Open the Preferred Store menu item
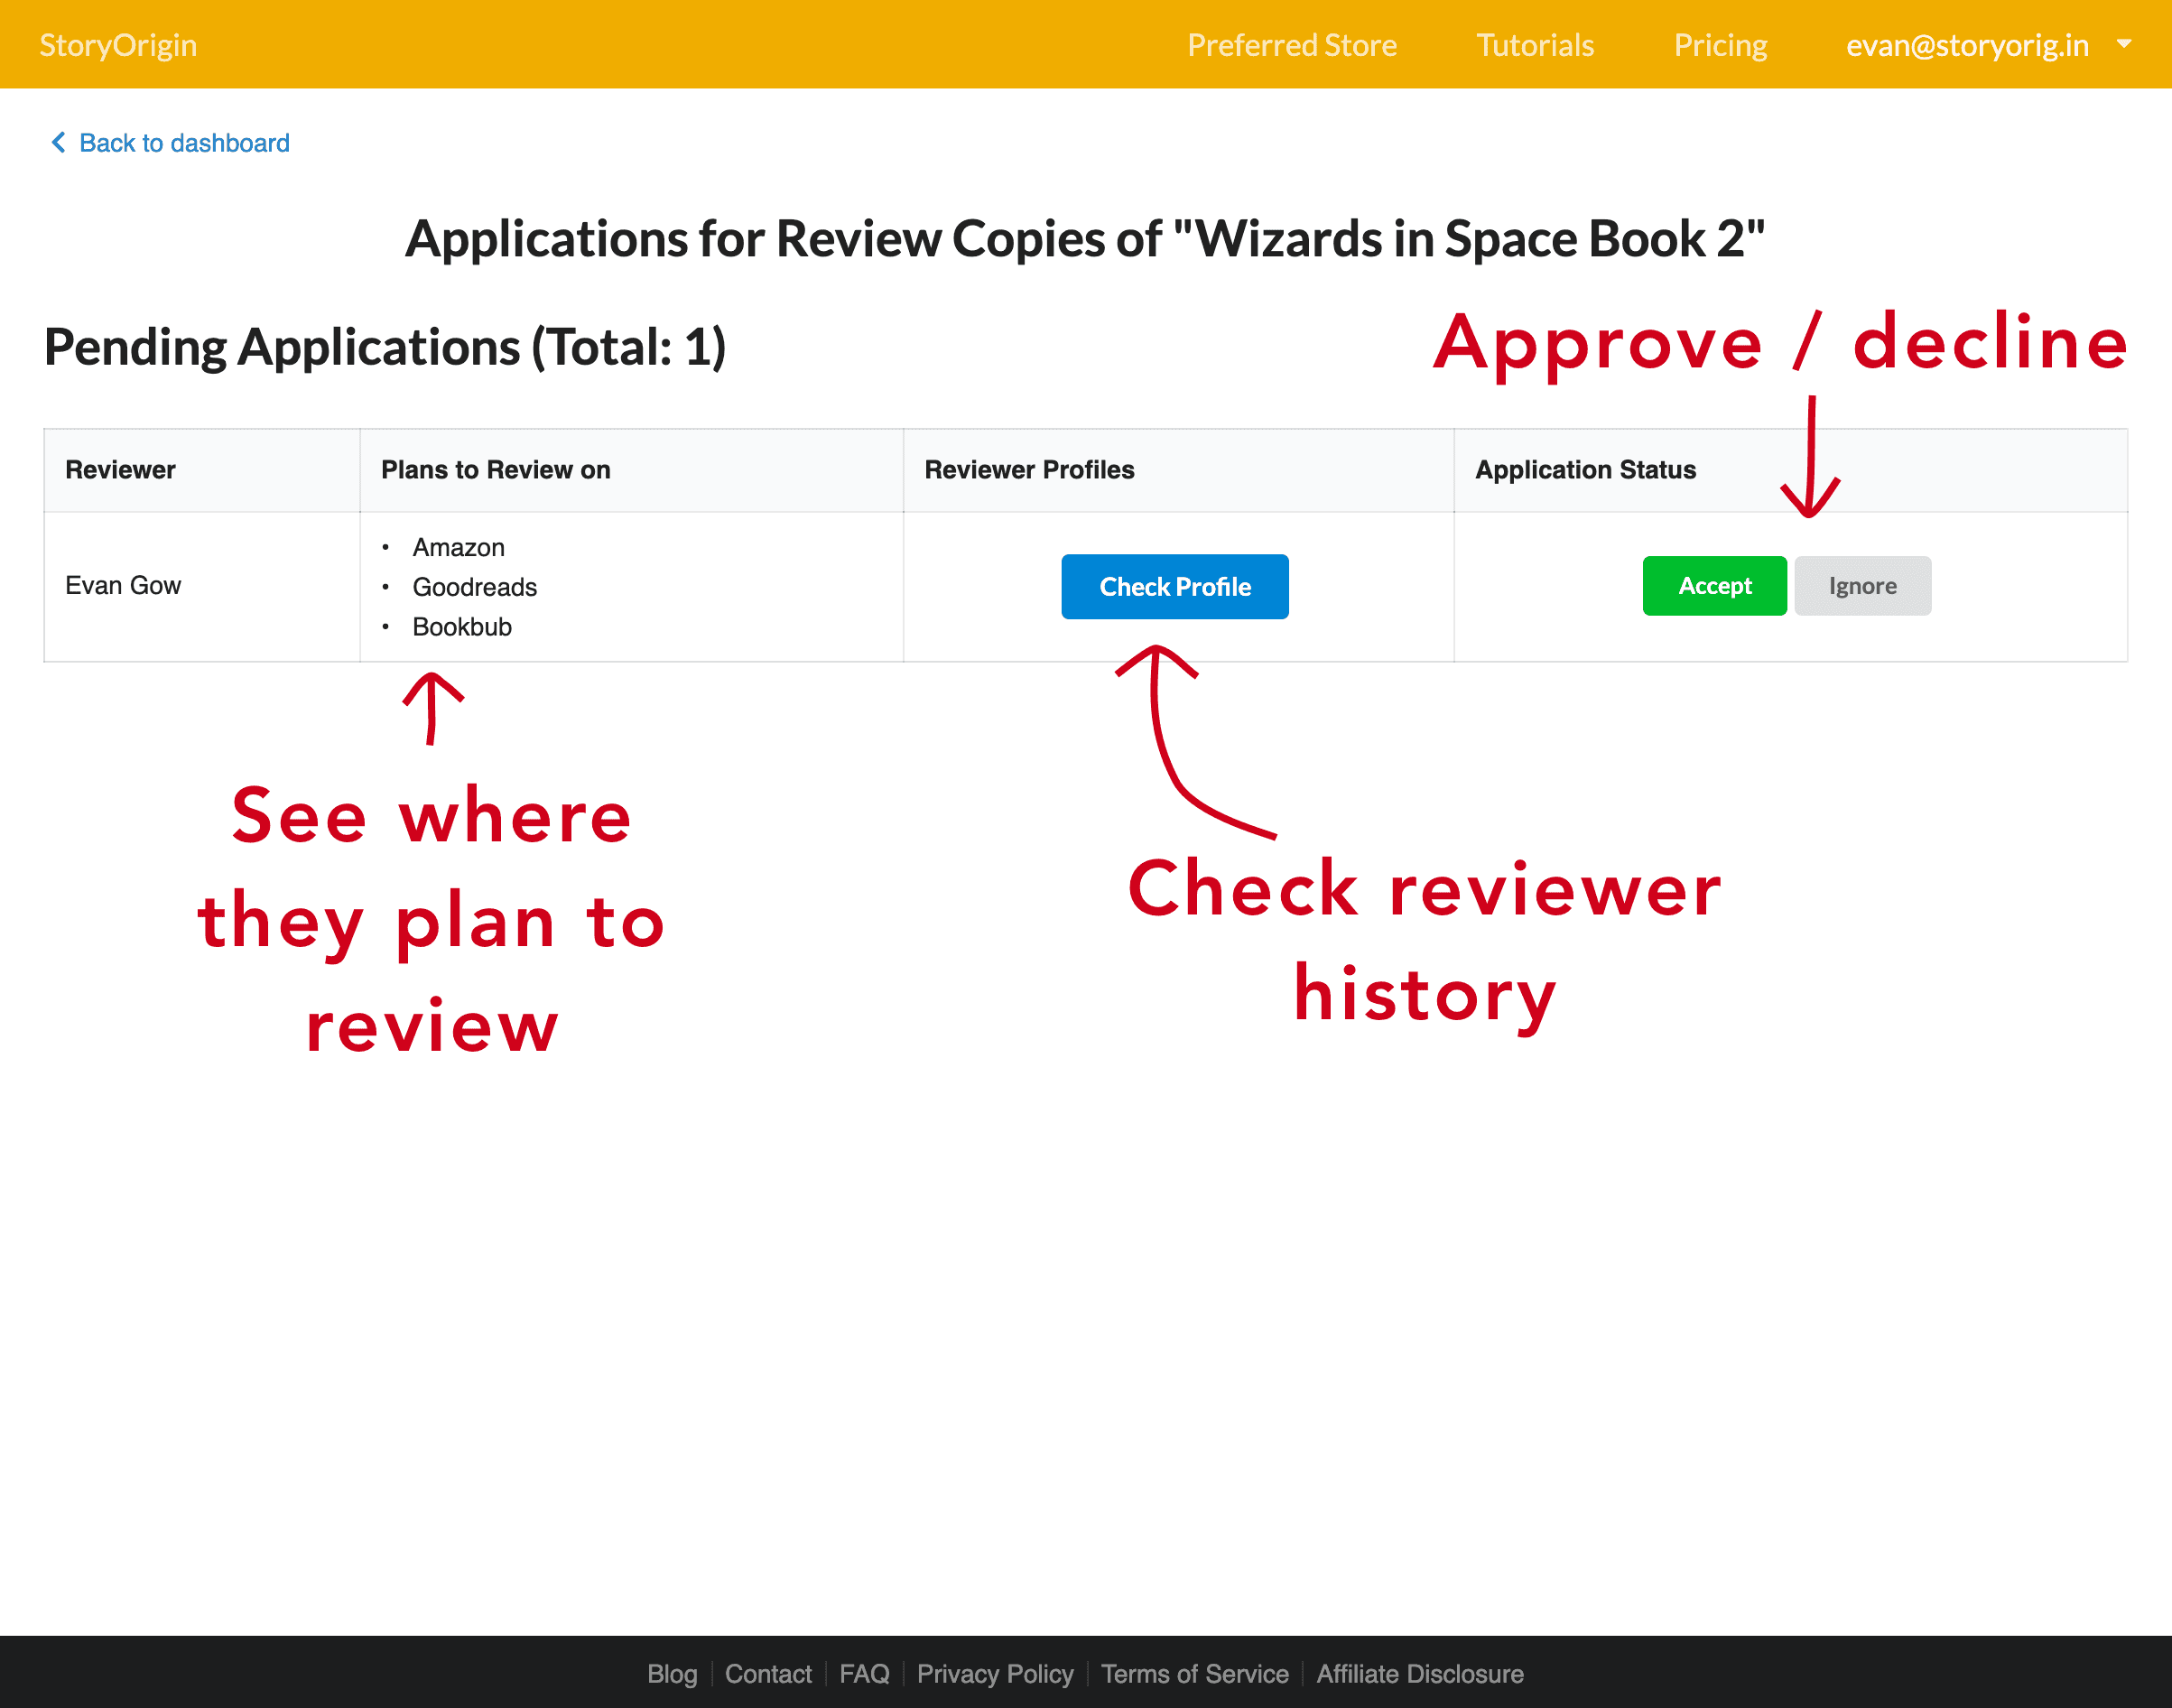Viewport: 2172px width, 1708px height. [1293, 44]
